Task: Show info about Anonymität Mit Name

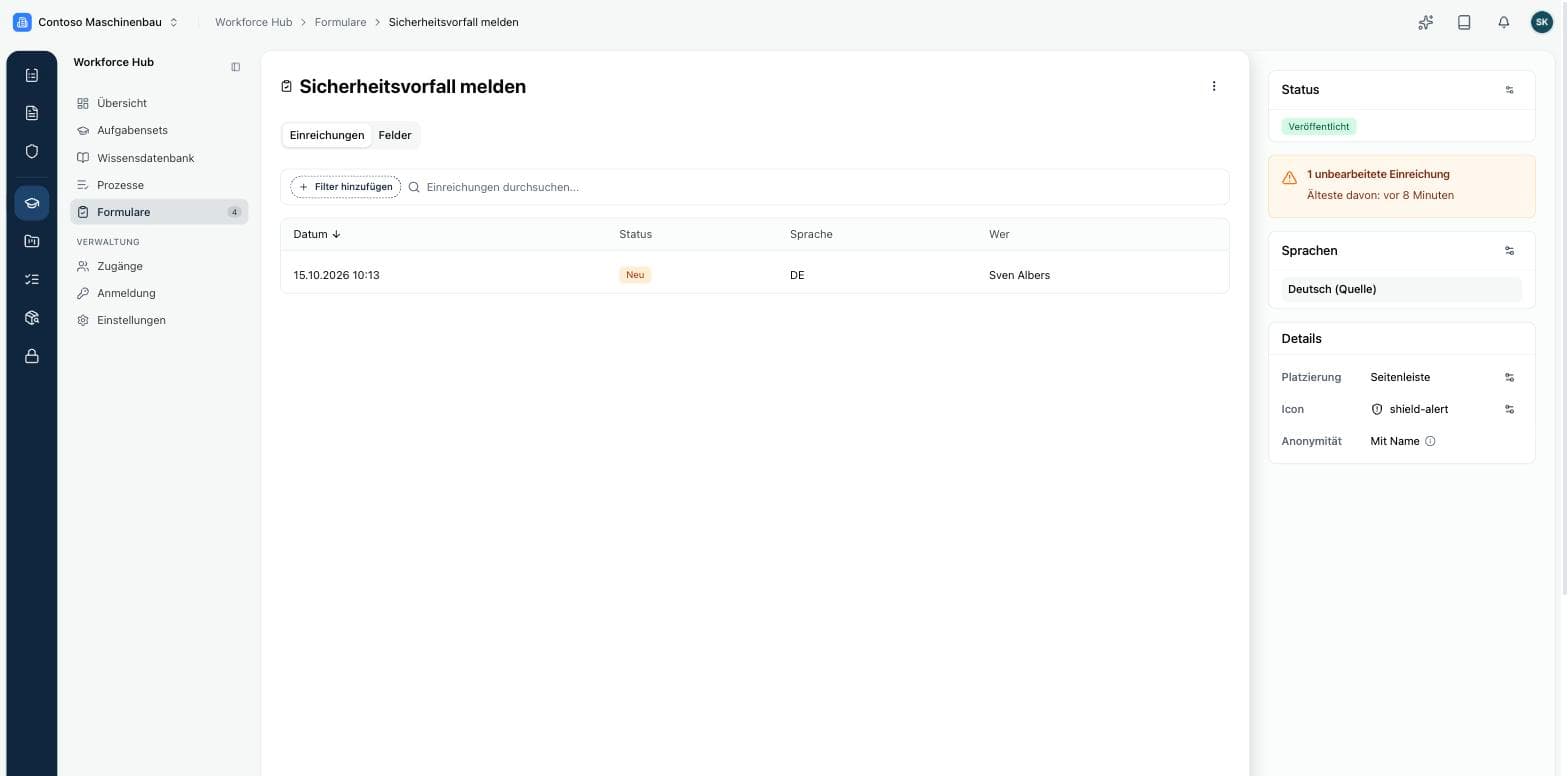Action: 1430,441
